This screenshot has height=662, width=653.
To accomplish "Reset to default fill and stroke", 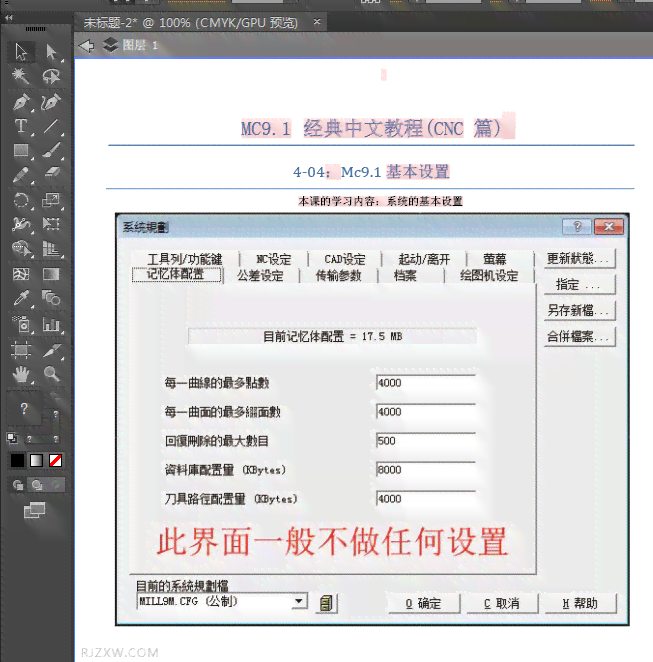I will [12, 438].
